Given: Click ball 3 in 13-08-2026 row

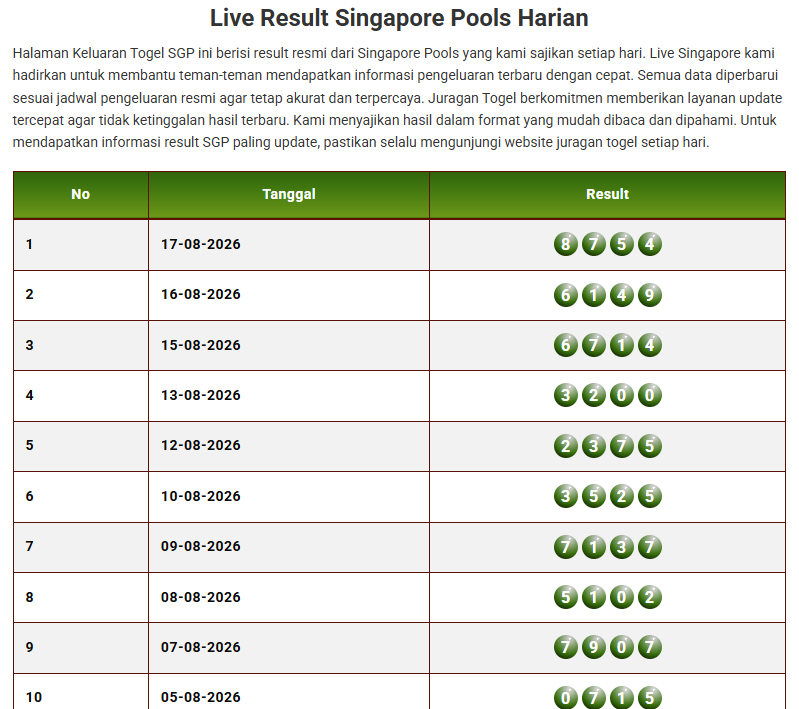Looking at the screenshot, I should (566, 395).
